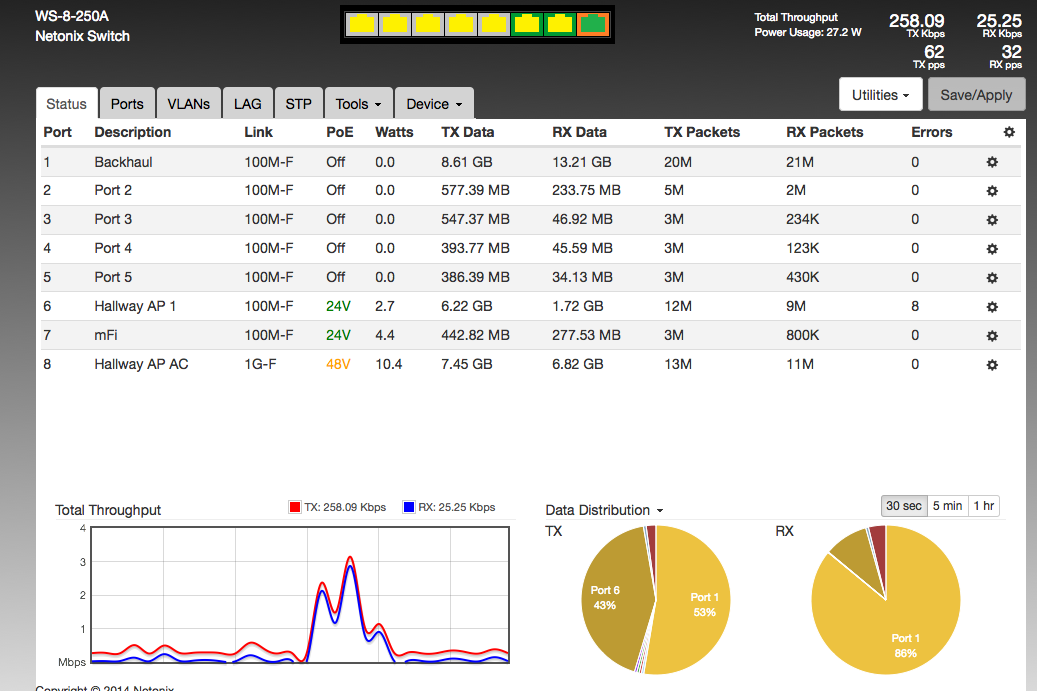Select the 30 sec time range
The height and width of the screenshot is (691, 1037).
tap(904, 506)
